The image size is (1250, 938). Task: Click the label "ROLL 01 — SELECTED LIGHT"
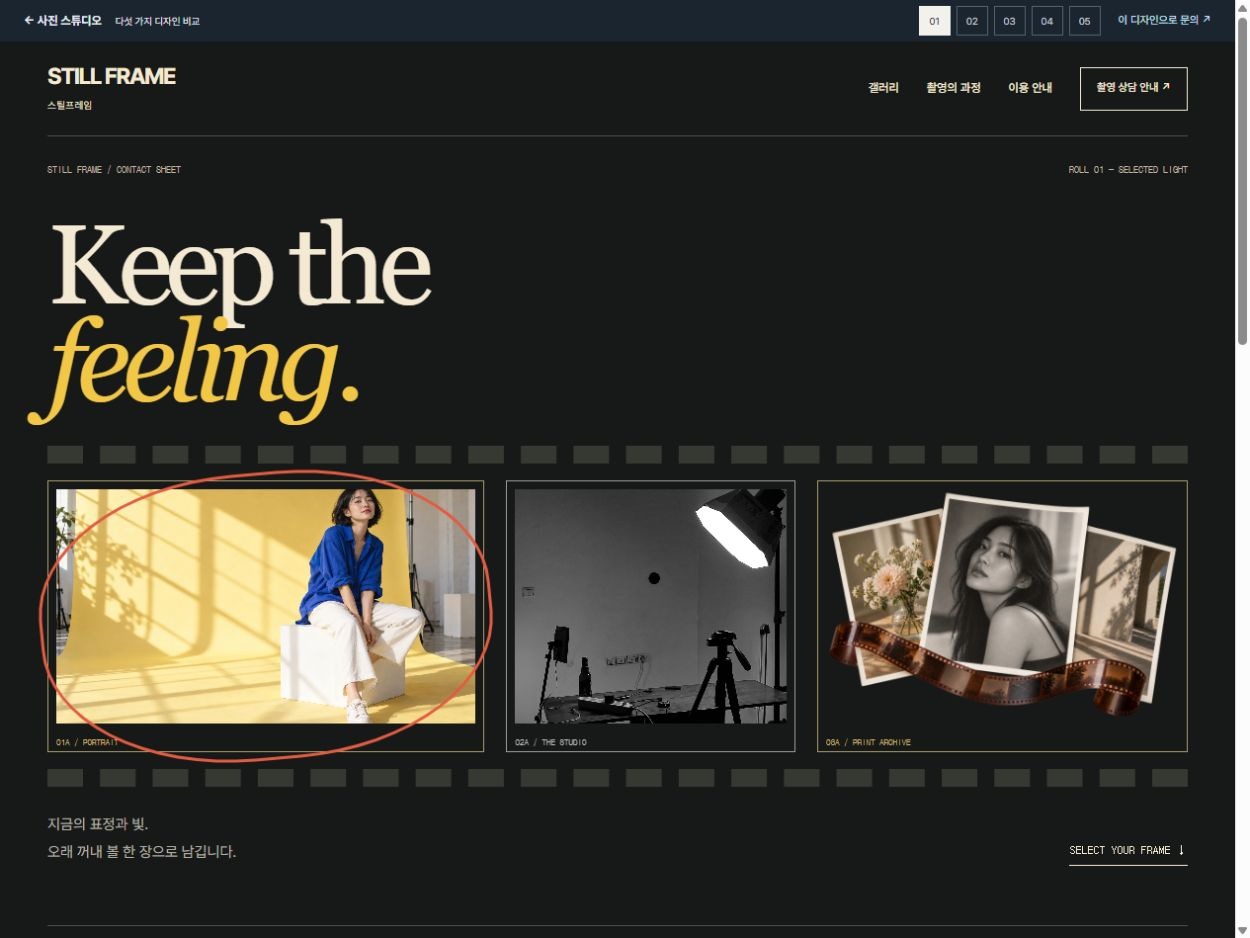click(x=1128, y=170)
